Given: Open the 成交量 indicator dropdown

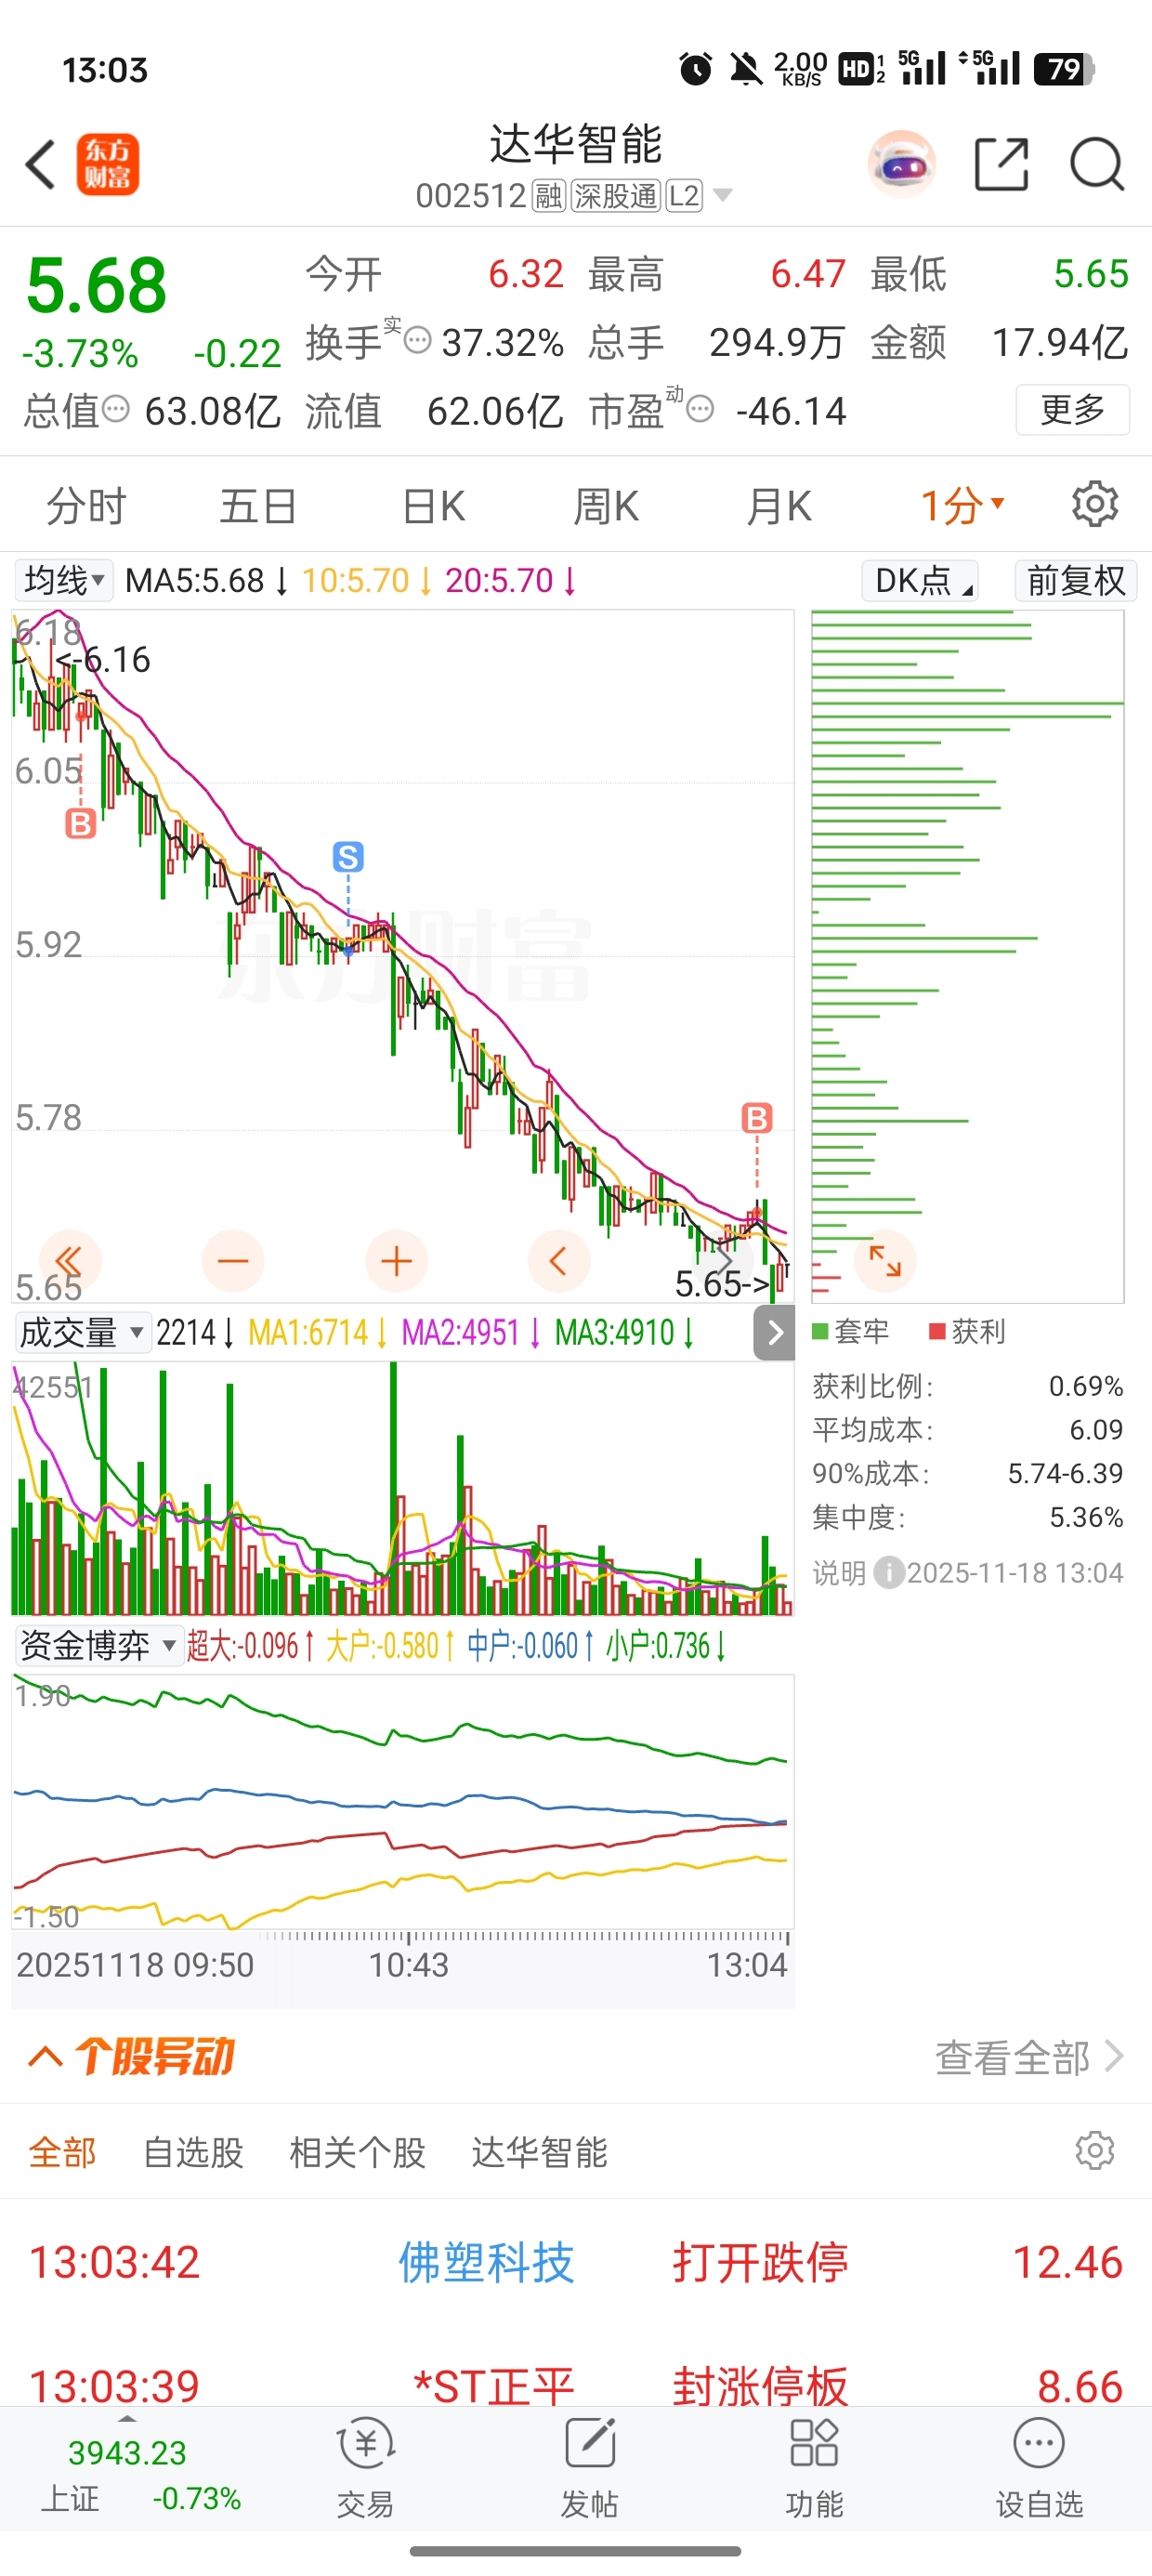Looking at the screenshot, I should coord(82,1332).
